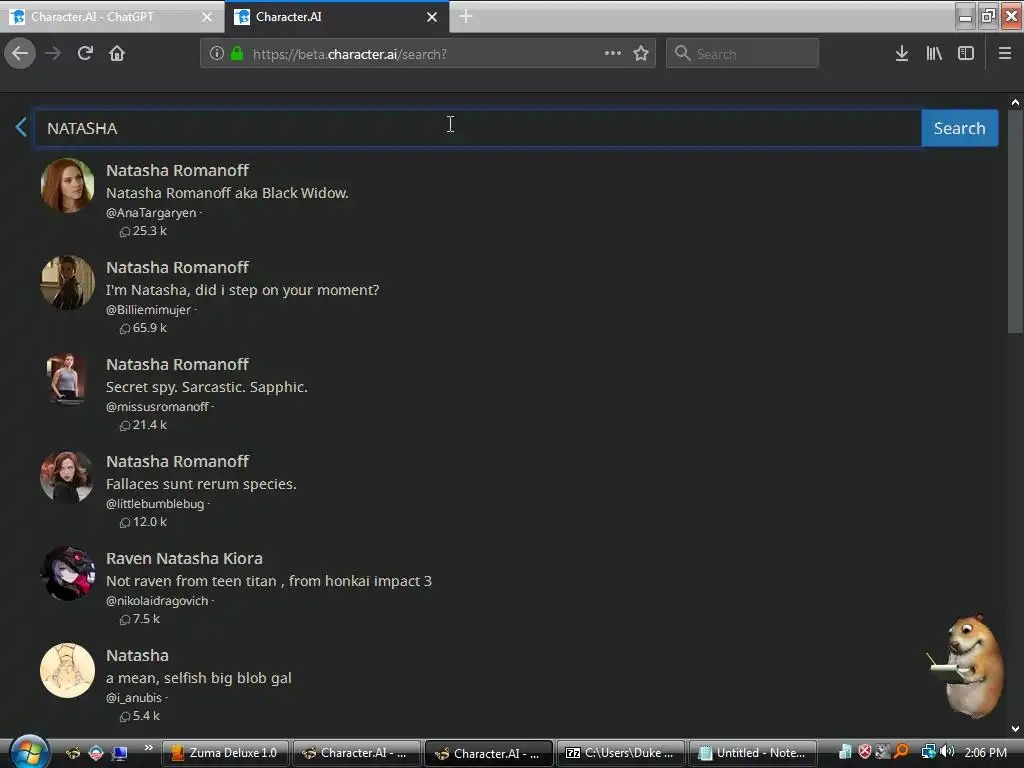The width and height of the screenshot is (1024, 768).
Task: Click the NATASHA character search field
Action: point(477,128)
